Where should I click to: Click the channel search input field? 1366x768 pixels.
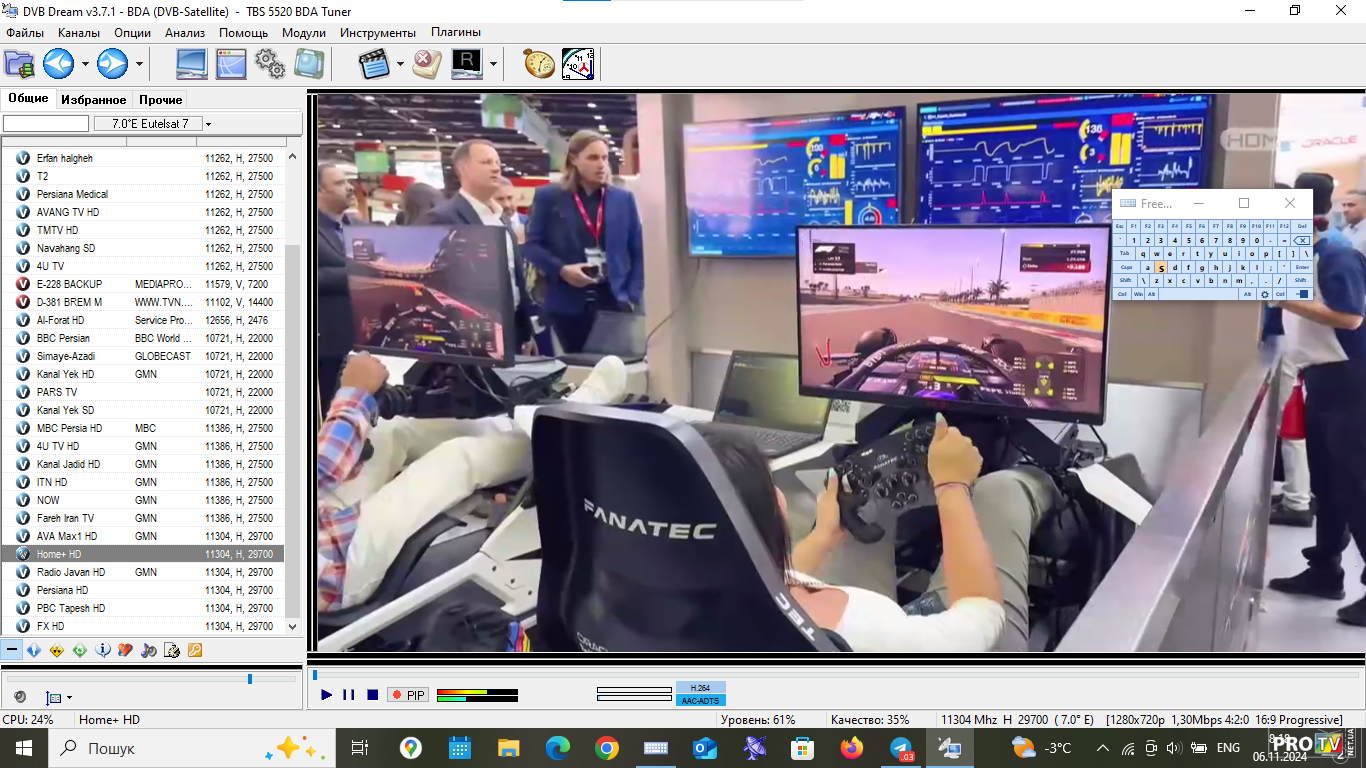pyautogui.click(x=46, y=124)
